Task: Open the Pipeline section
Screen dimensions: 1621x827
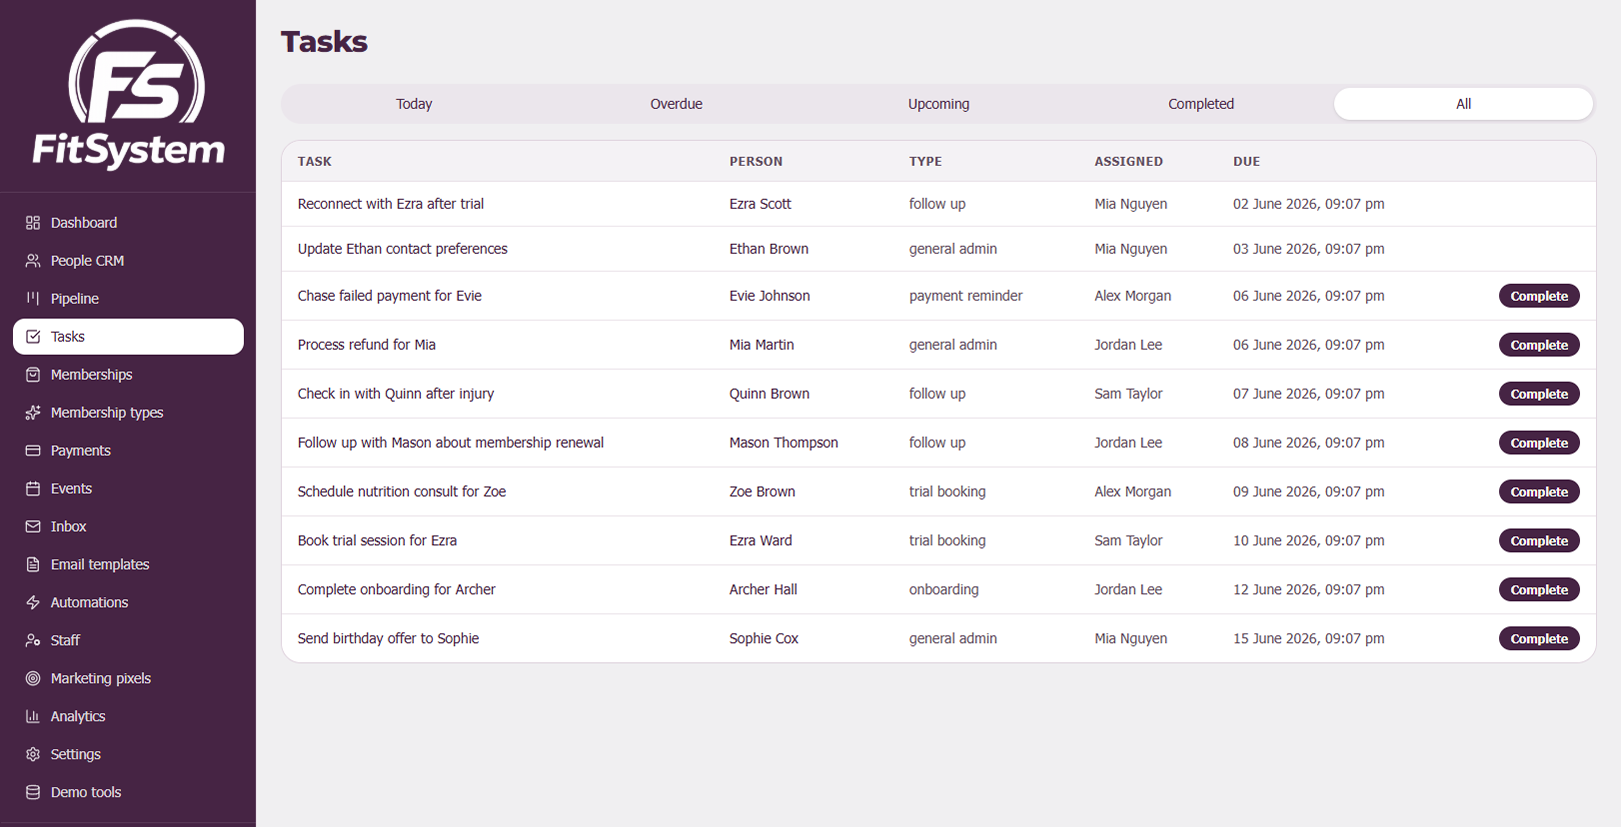Action: point(128,299)
